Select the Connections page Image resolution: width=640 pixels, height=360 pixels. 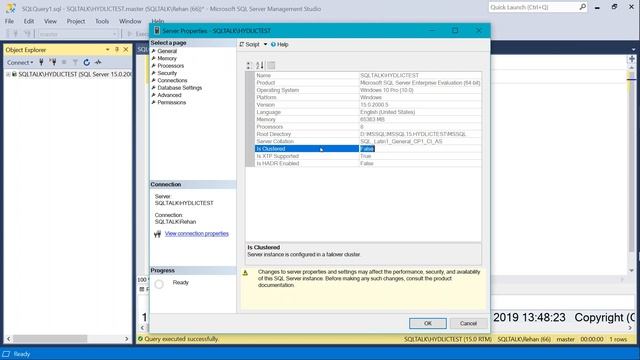click(x=172, y=80)
